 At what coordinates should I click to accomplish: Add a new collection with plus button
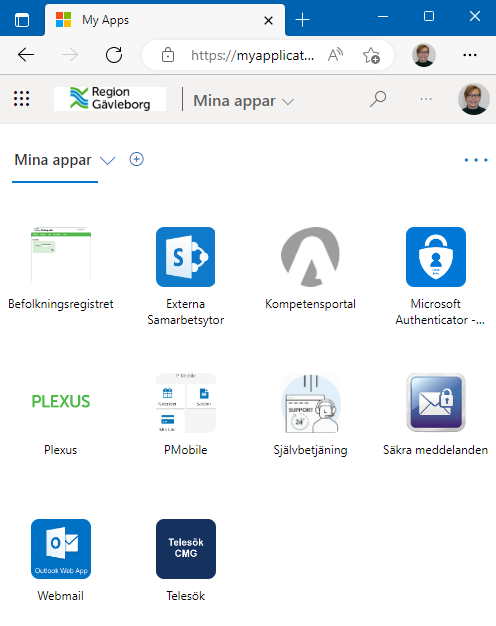pyautogui.click(x=137, y=159)
